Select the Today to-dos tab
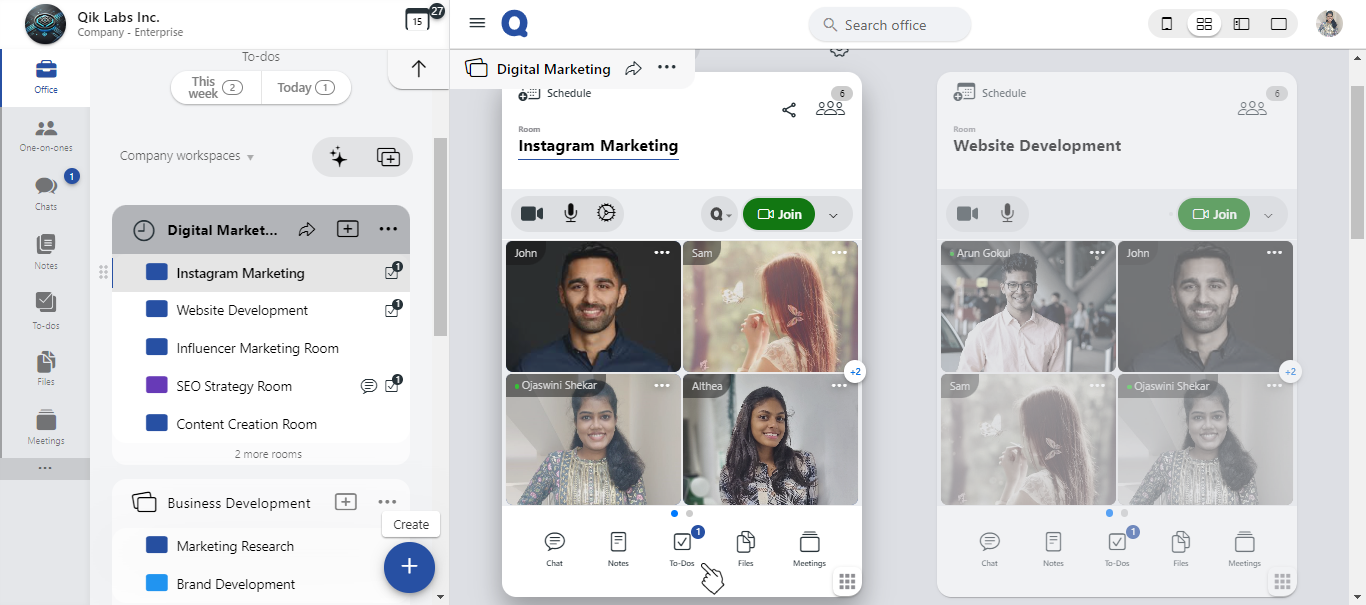 pyautogui.click(x=306, y=88)
